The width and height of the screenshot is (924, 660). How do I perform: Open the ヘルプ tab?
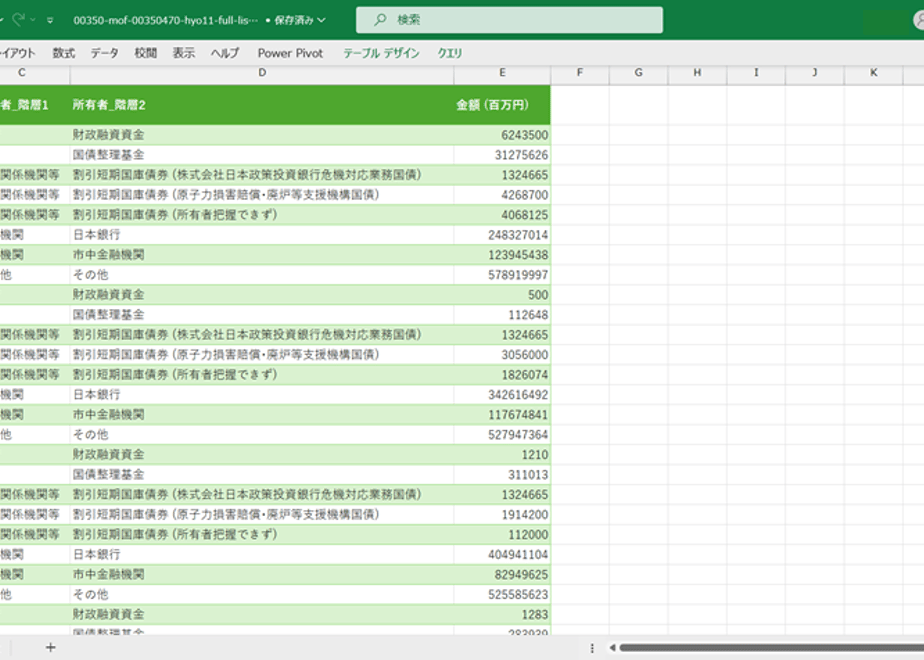pyautogui.click(x=225, y=53)
